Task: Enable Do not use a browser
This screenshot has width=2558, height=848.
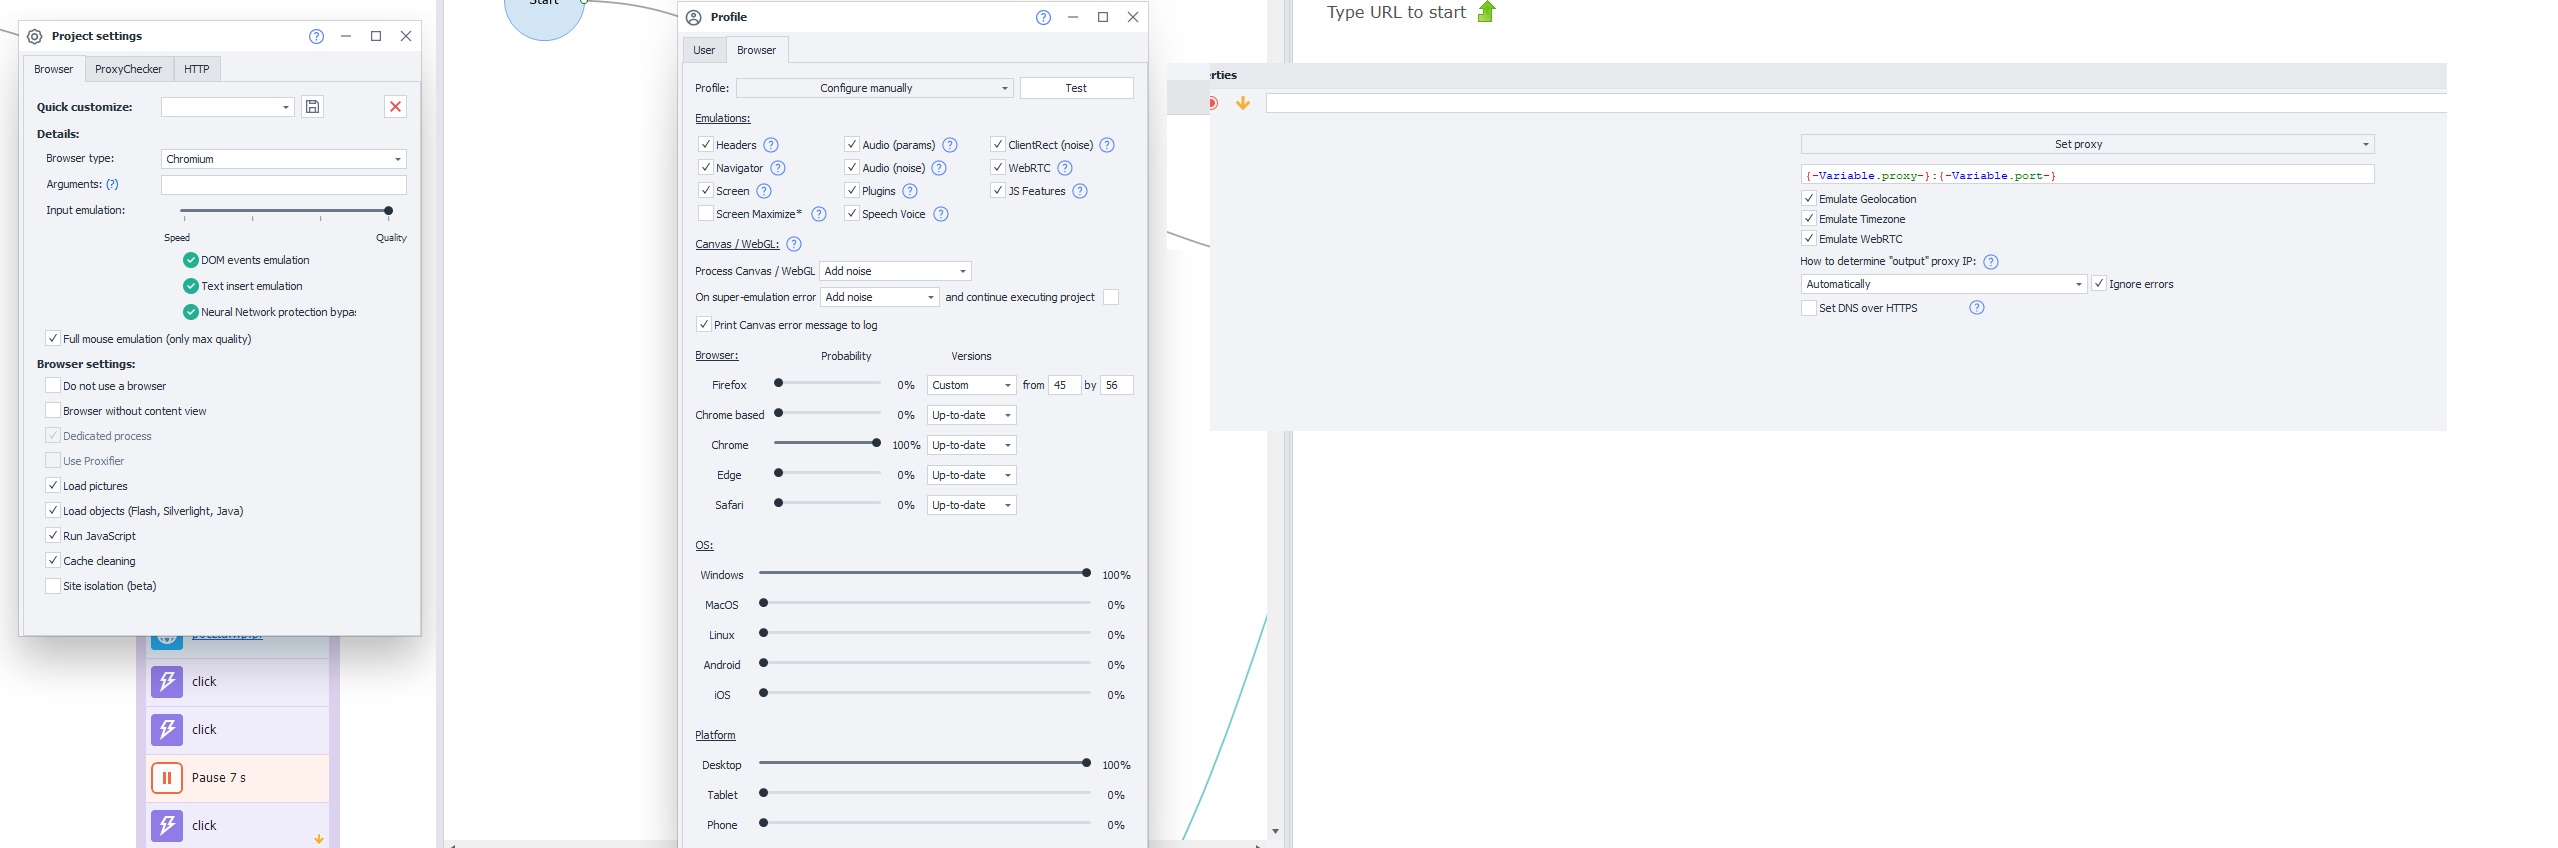Action: [53, 386]
